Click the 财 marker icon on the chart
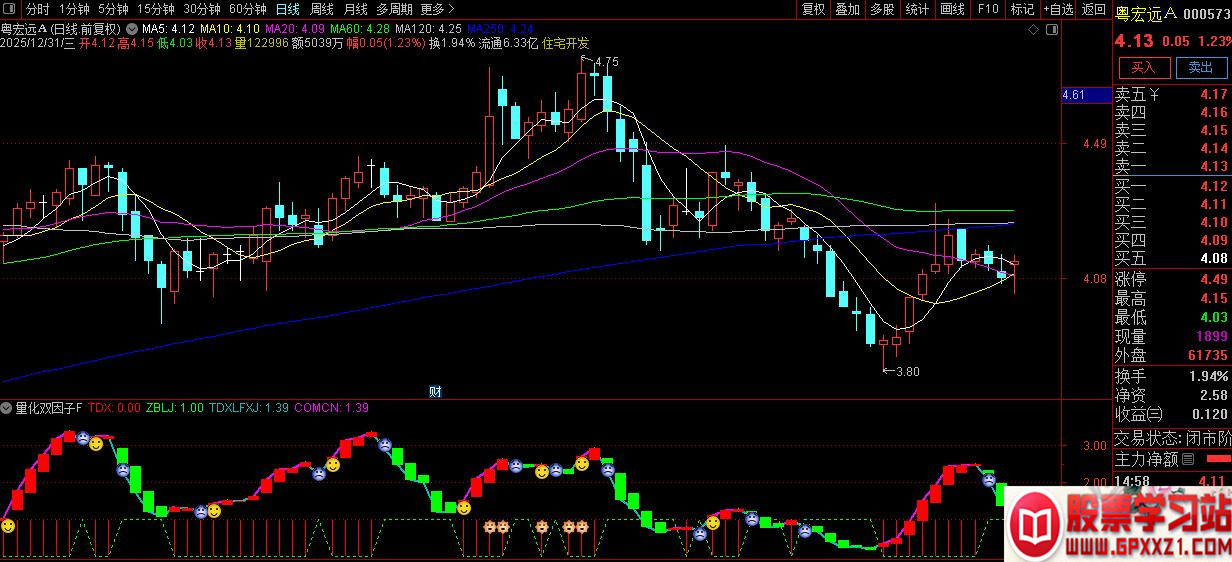 tap(435, 391)
